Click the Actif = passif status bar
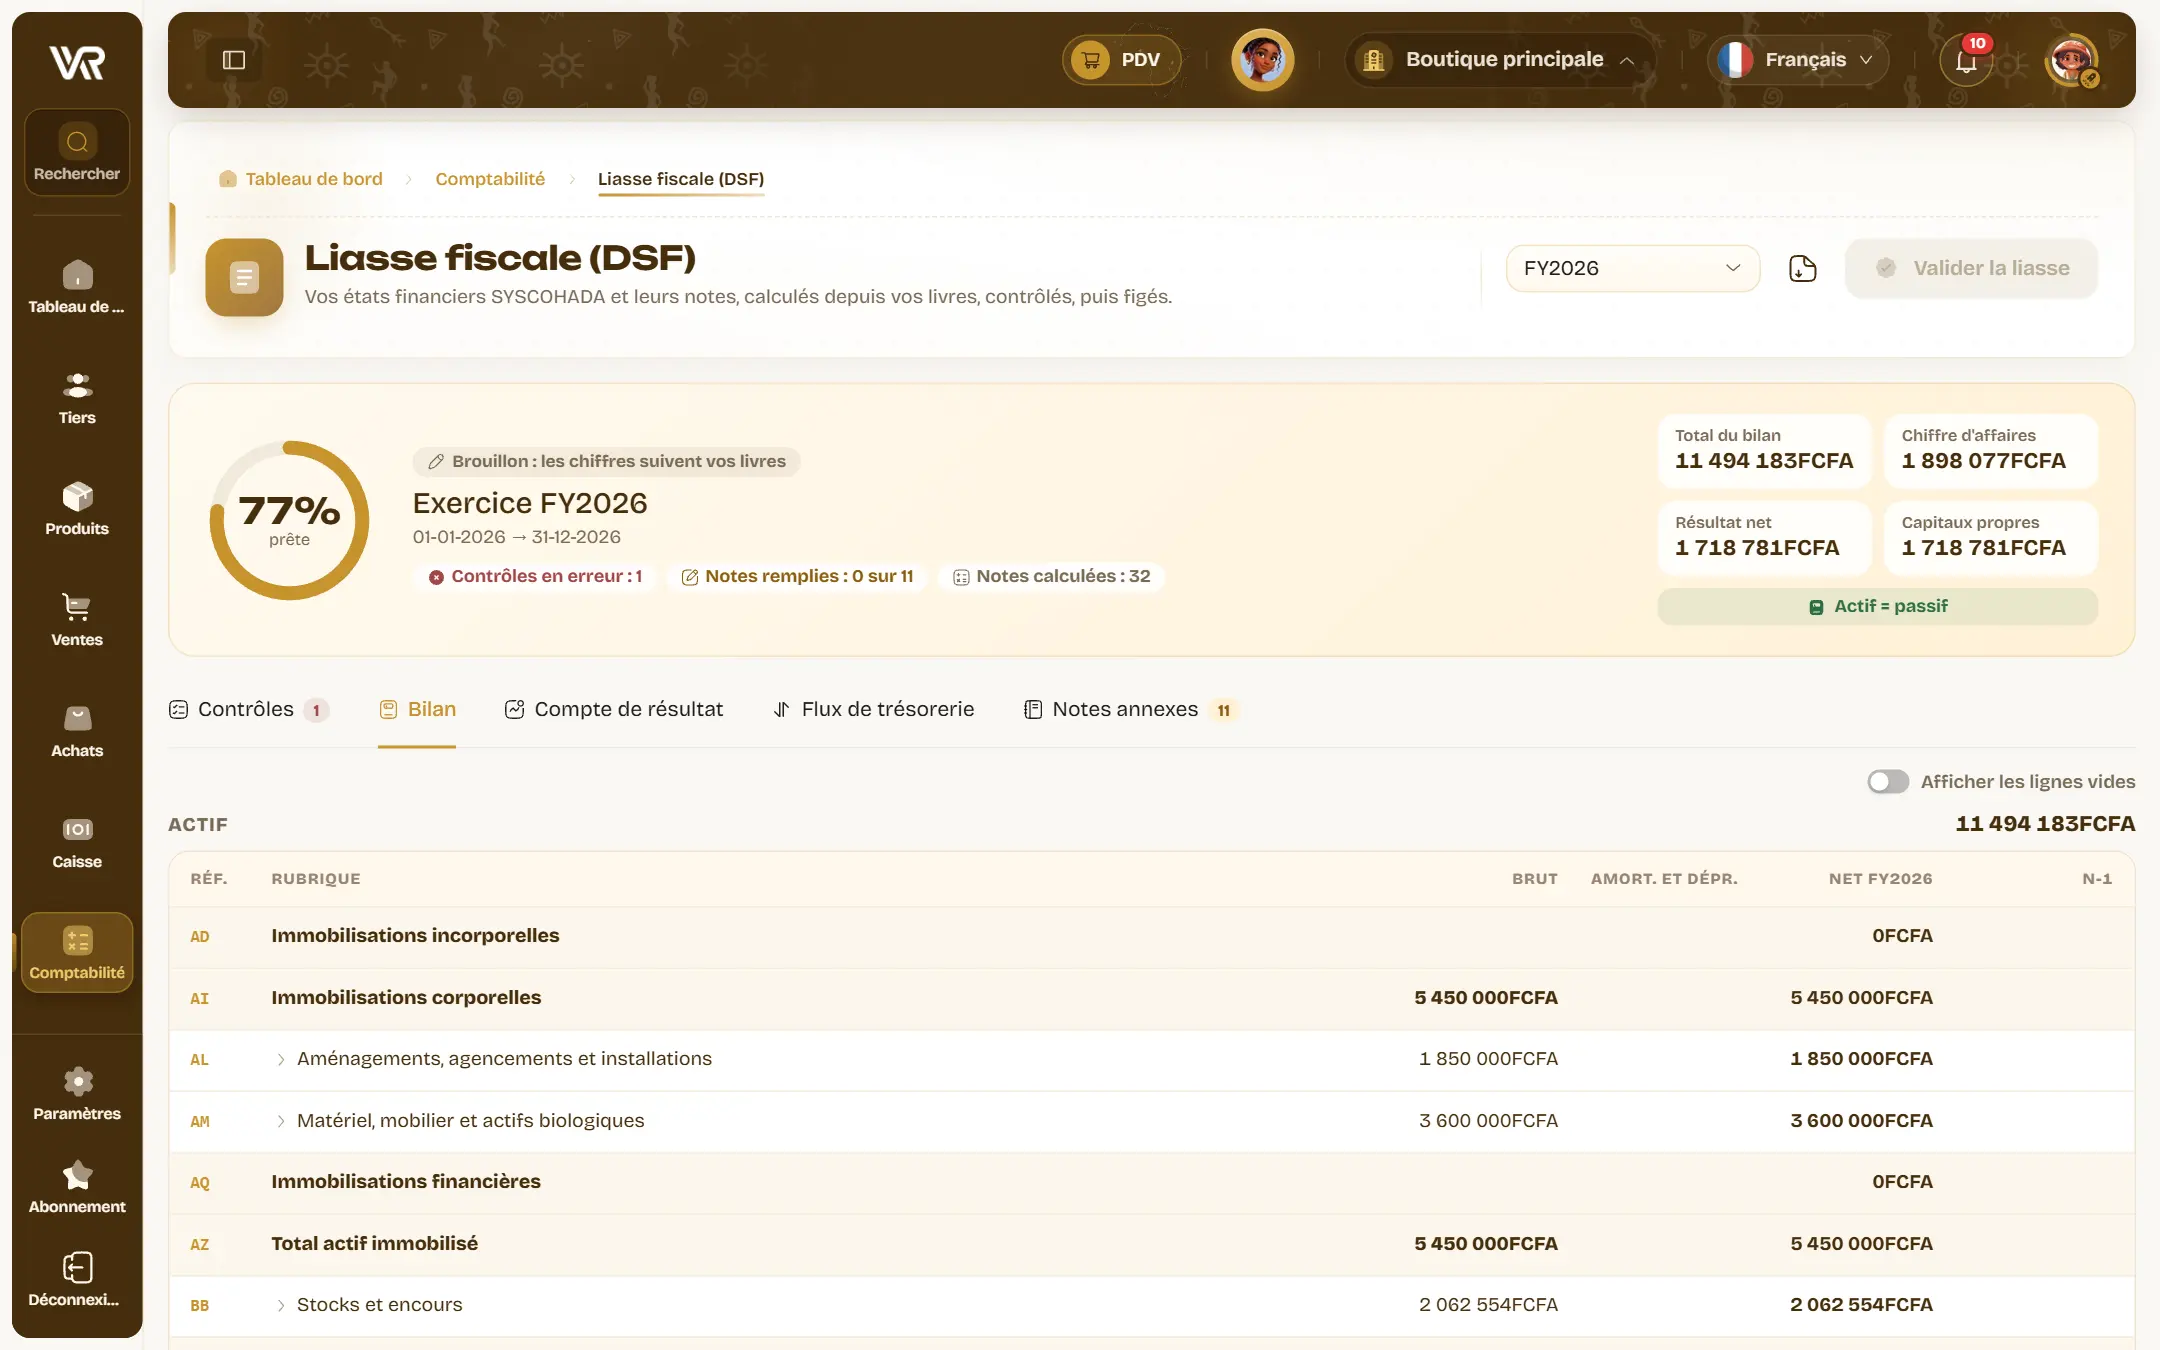 point(1877,607)
